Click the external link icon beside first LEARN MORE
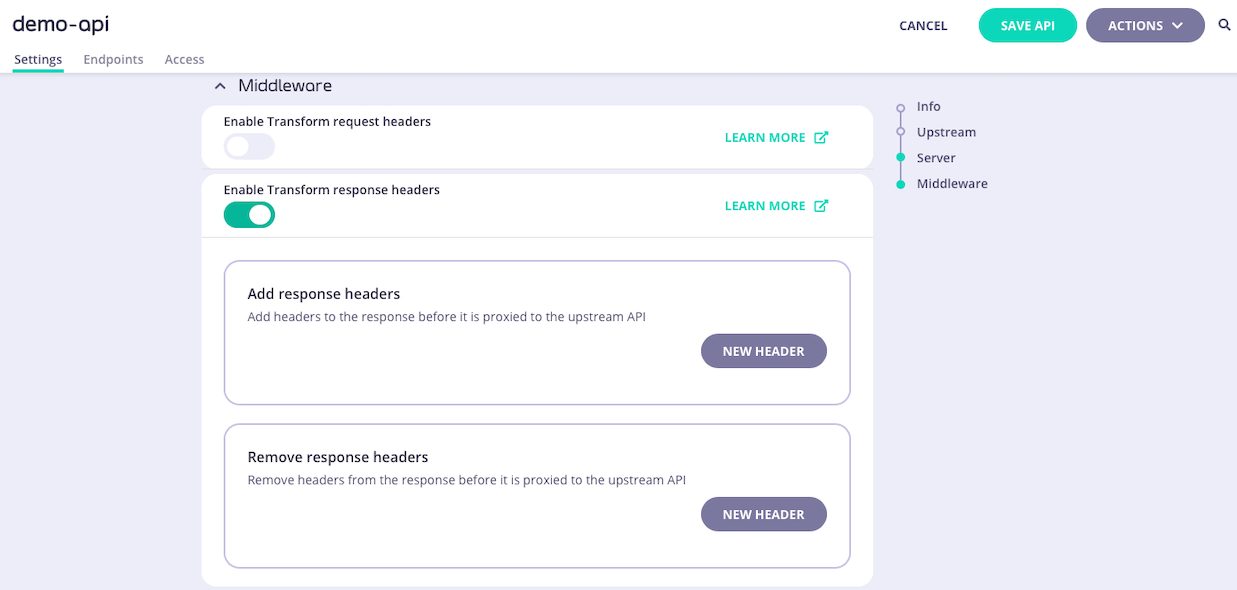The width and height of the screenshot is (1237, 590). coord(821,137)
